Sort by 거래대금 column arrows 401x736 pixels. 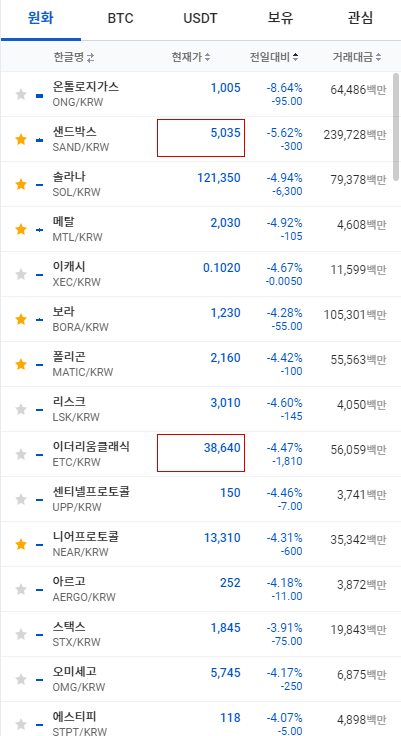[378, 57]
